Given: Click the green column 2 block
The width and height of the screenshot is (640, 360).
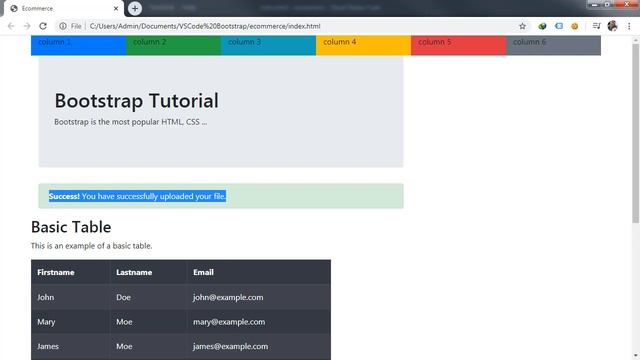Looking at the screenshot, I should pos(173,45).
